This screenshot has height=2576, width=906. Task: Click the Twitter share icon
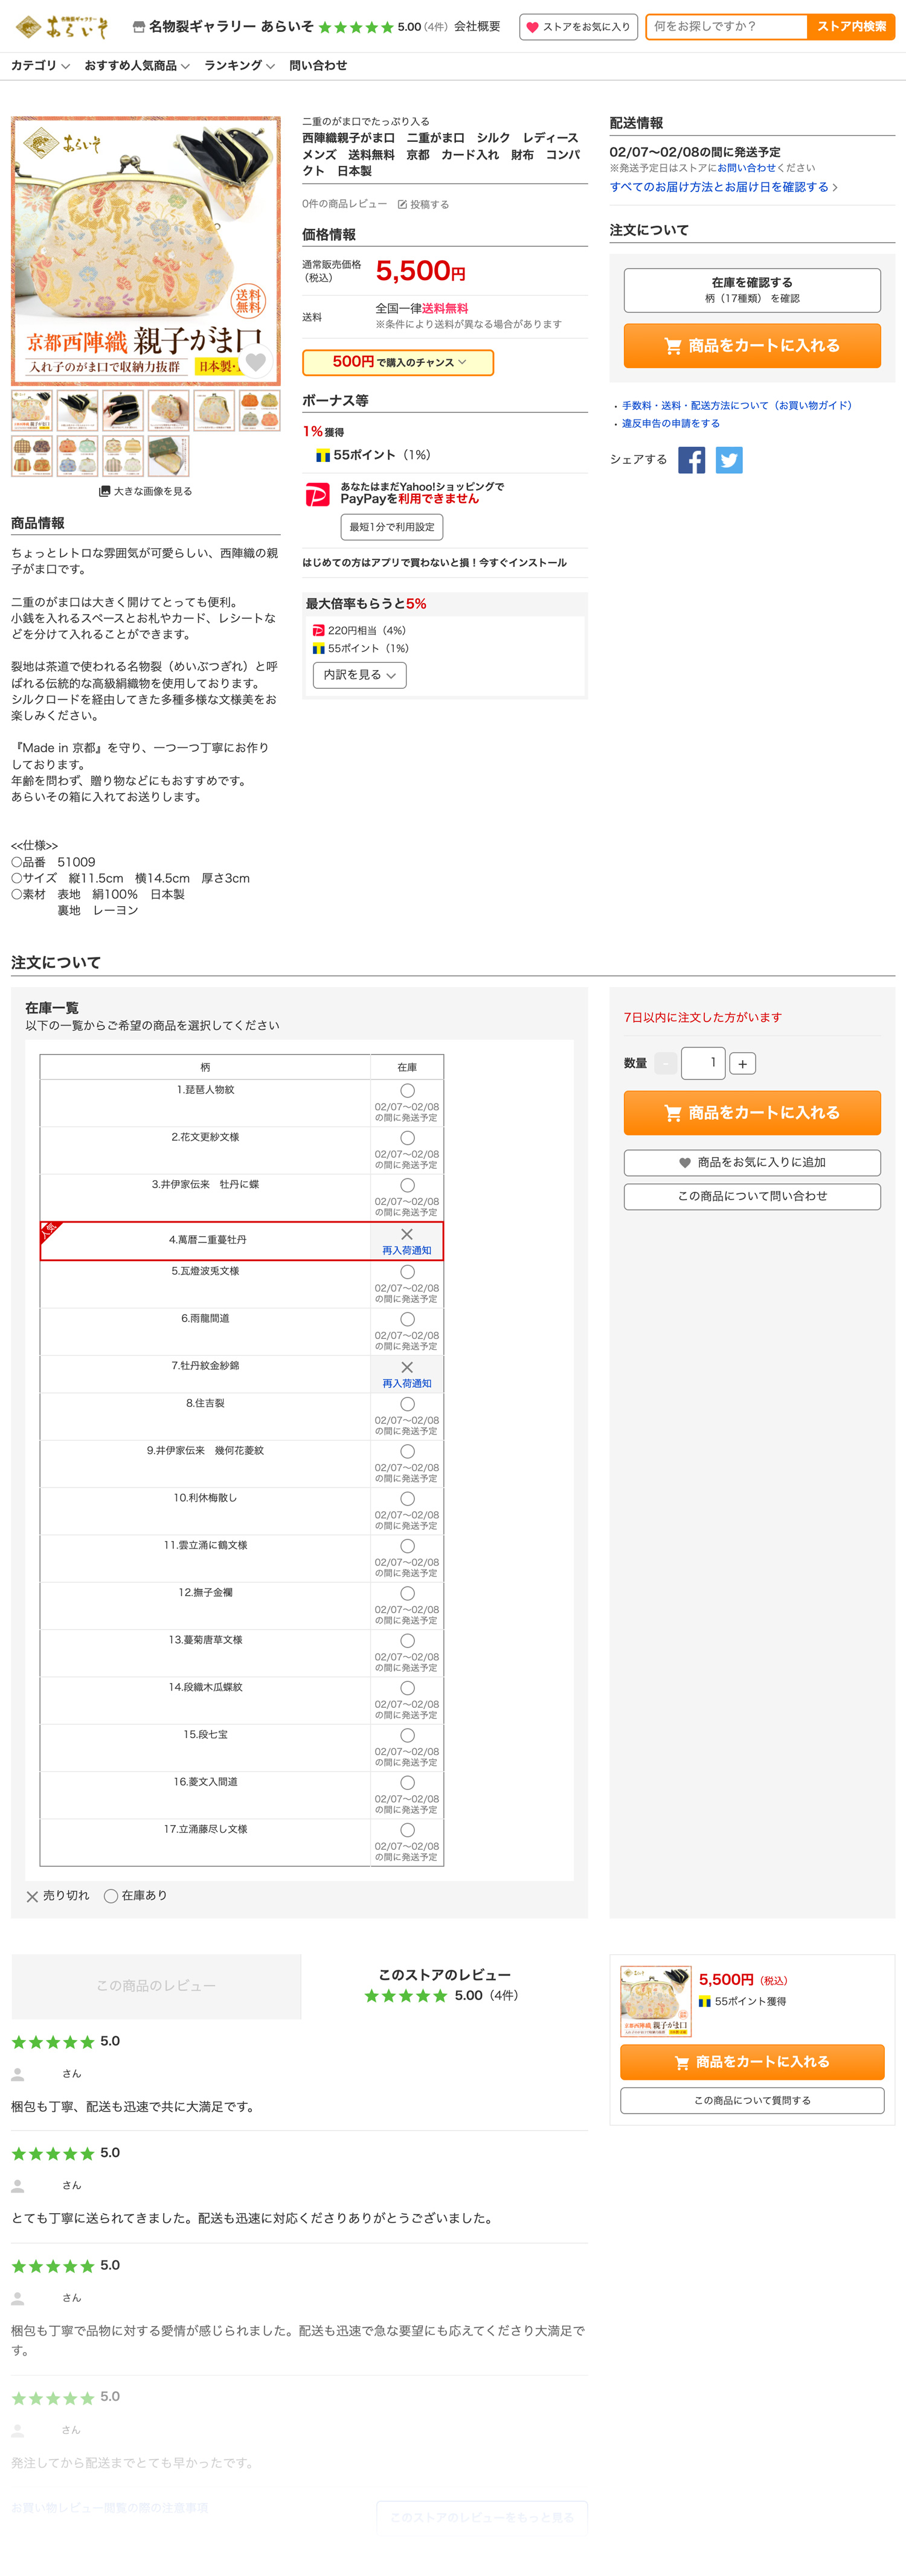(729, 460)
